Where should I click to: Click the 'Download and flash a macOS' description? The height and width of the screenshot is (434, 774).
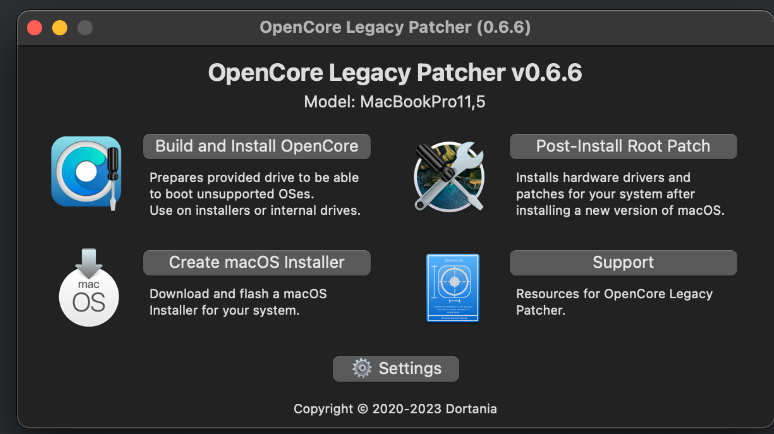[x=238, y=302]
